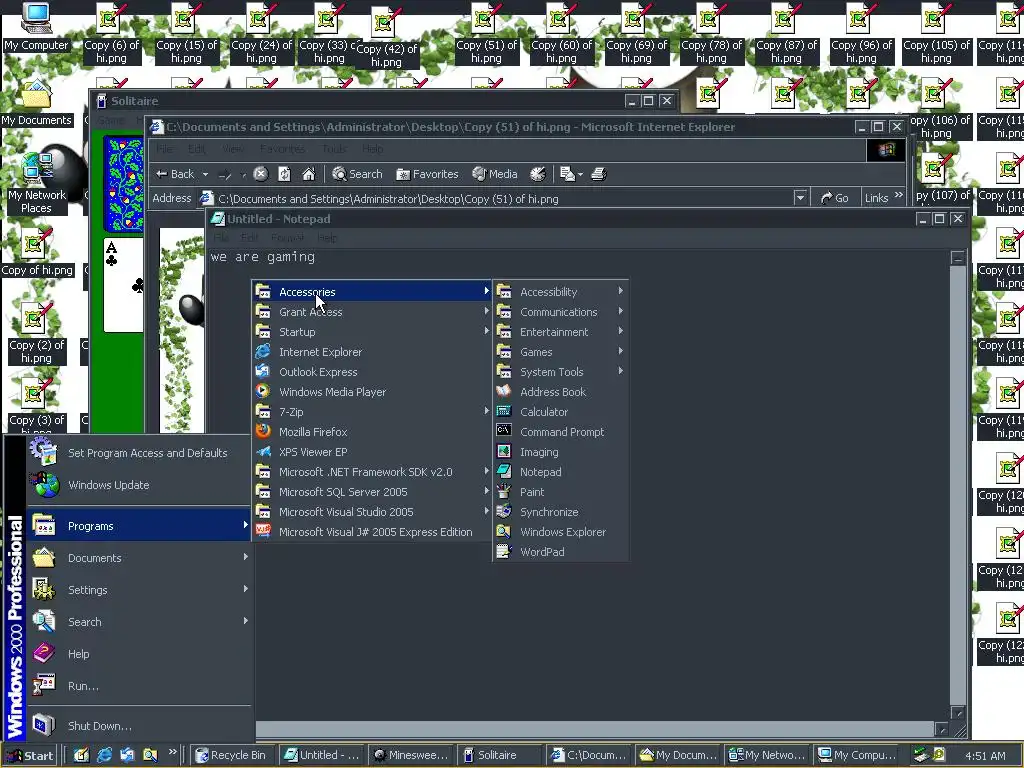Viewport: 1024px width, 768px height.
Task: Click the Stop icon in Internet Explorer toolbar
Action: 261,174
